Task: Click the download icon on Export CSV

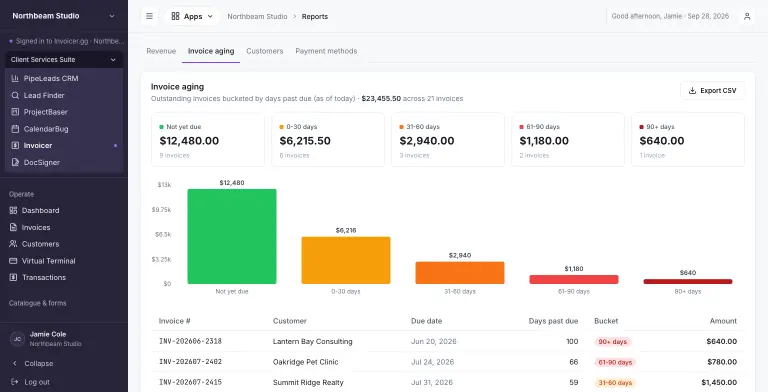Action: [692, 91]
